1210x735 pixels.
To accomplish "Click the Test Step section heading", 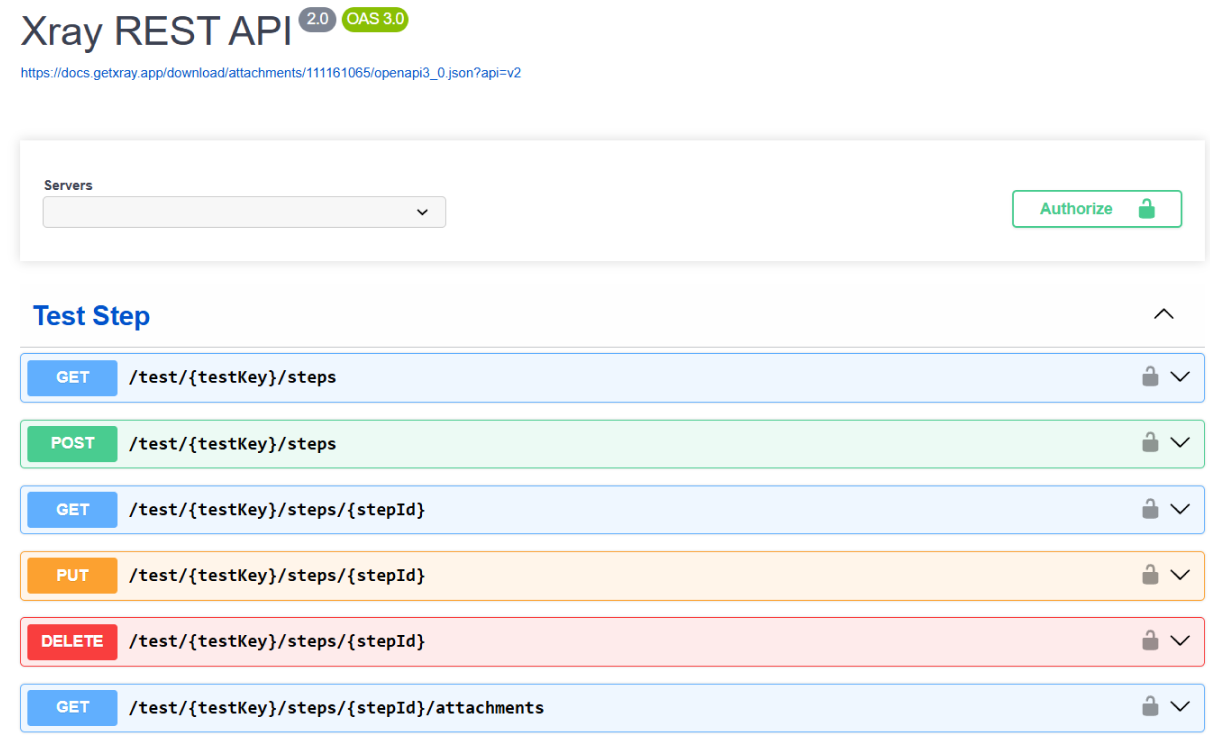I will pyautogui.click(x=91, y=316).
